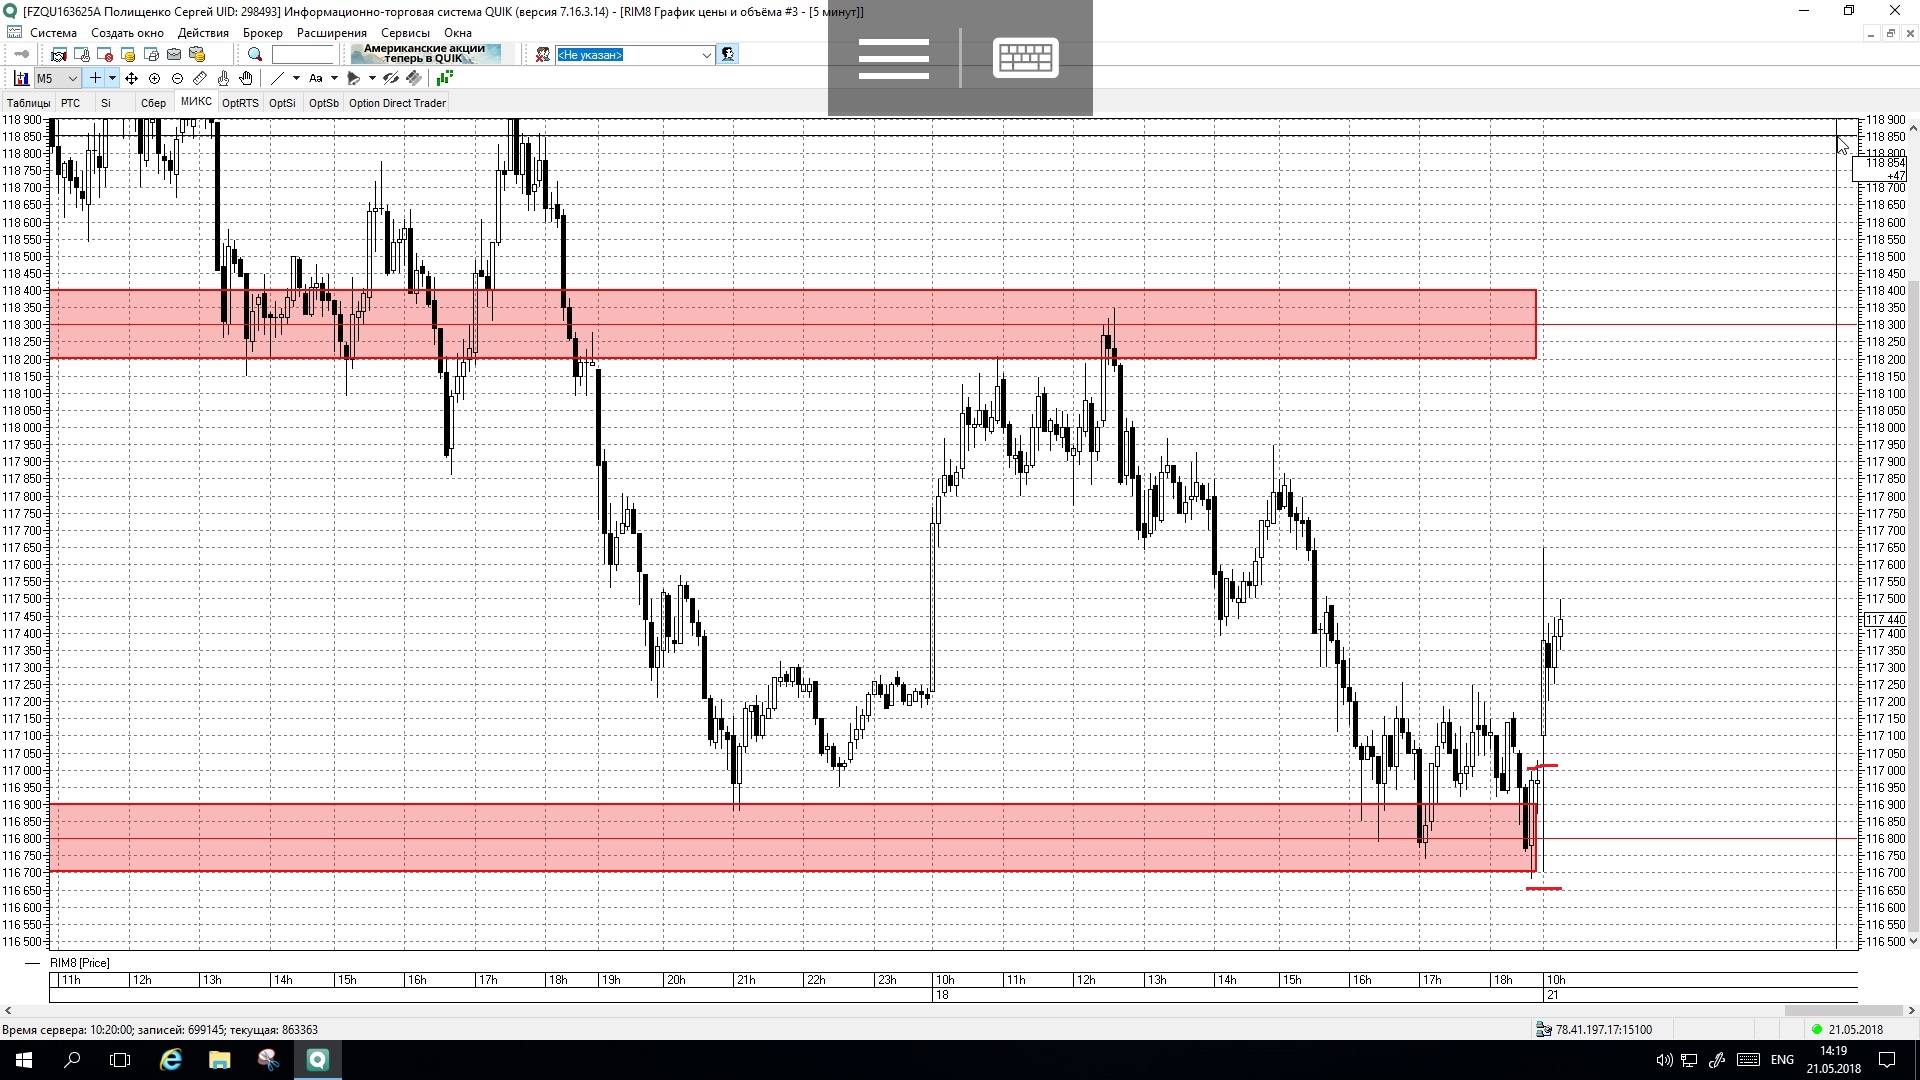Toggle the crosshair cursor mode button
Screen dimensions: 1920x1080
click(x=95, y=78)
